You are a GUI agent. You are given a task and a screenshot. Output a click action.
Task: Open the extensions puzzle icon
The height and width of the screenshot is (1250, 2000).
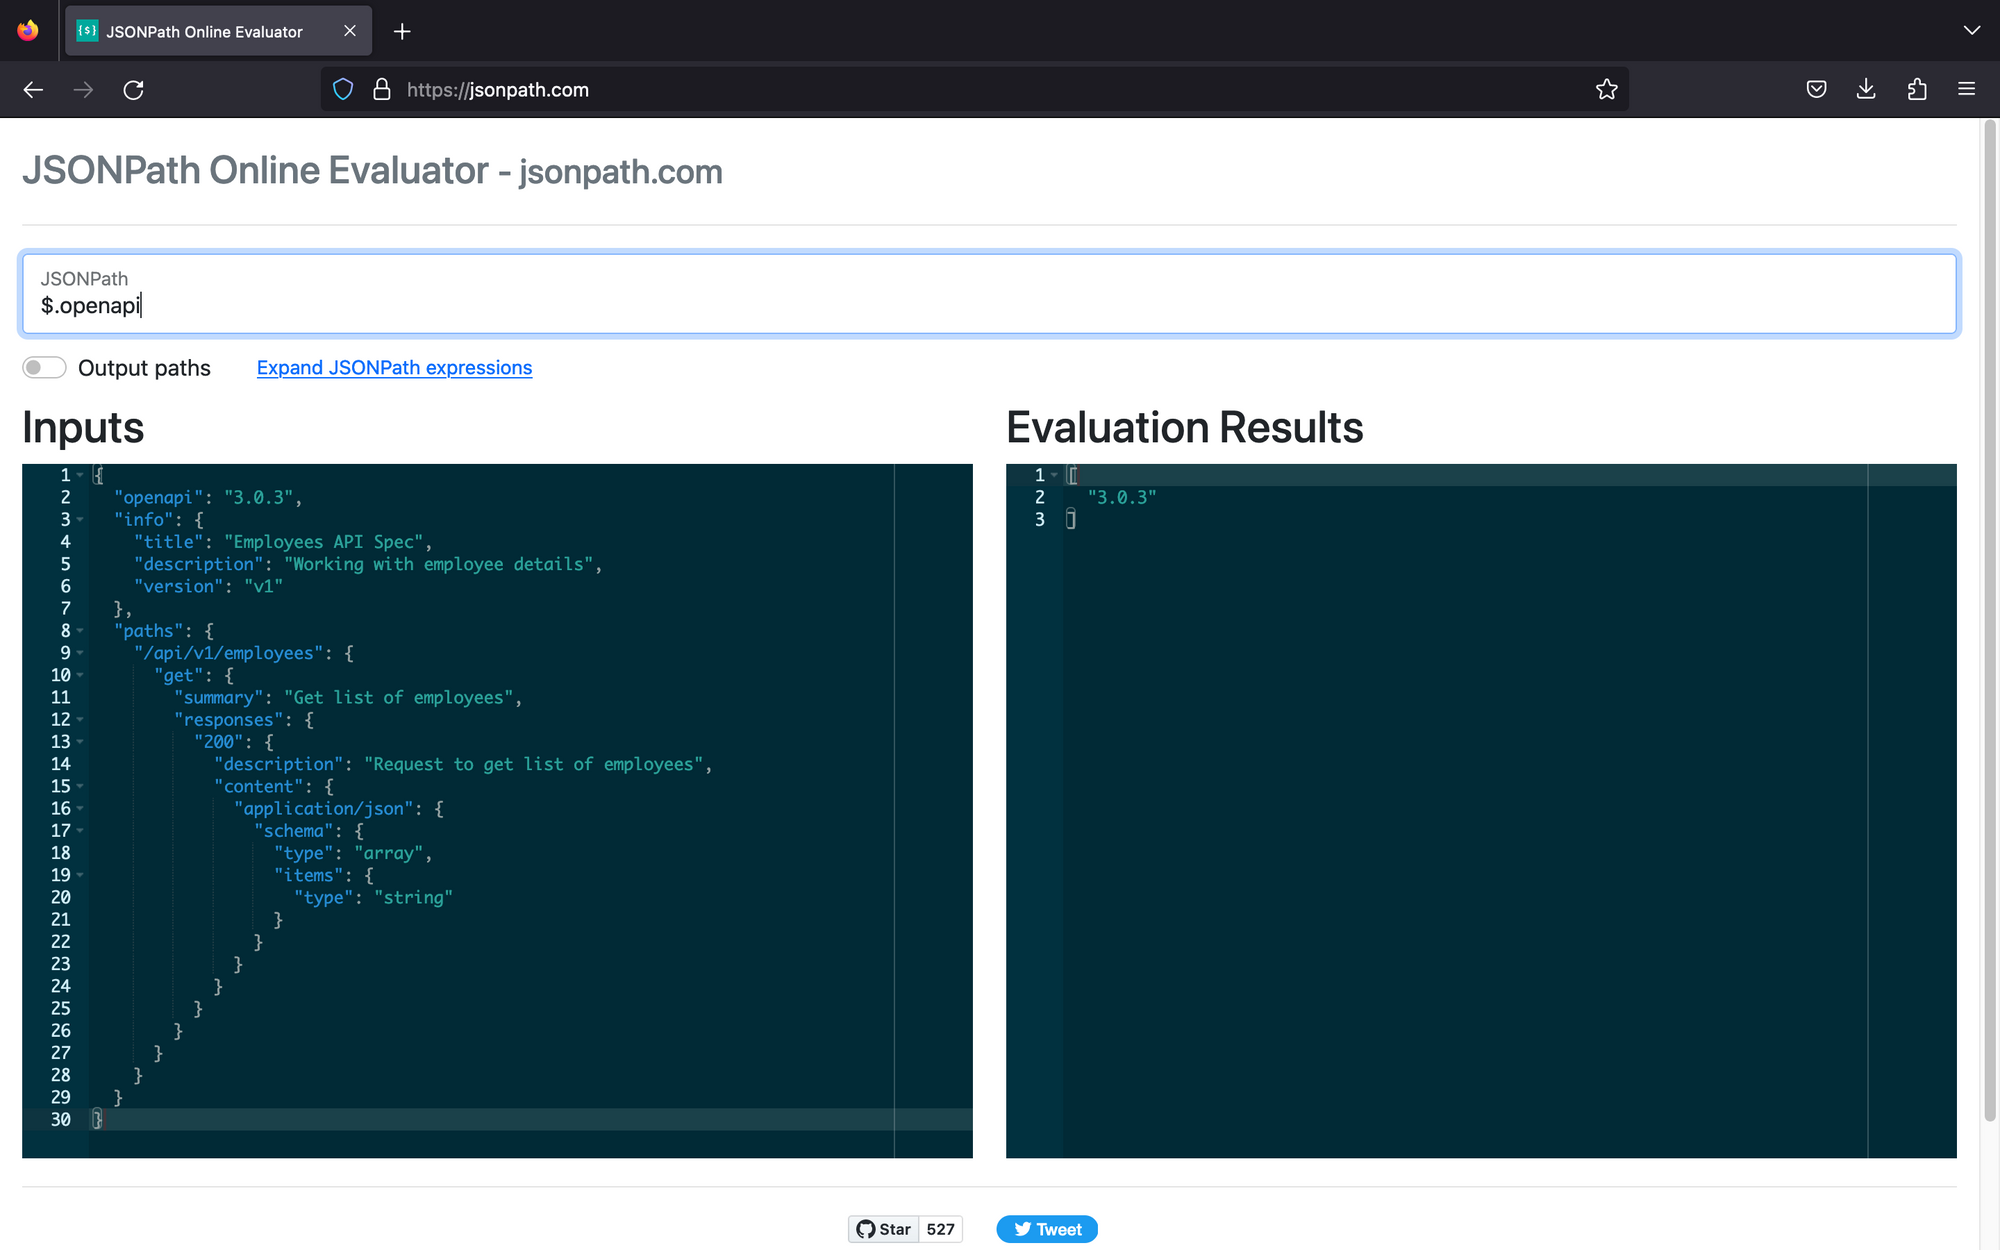[1917, 90]
